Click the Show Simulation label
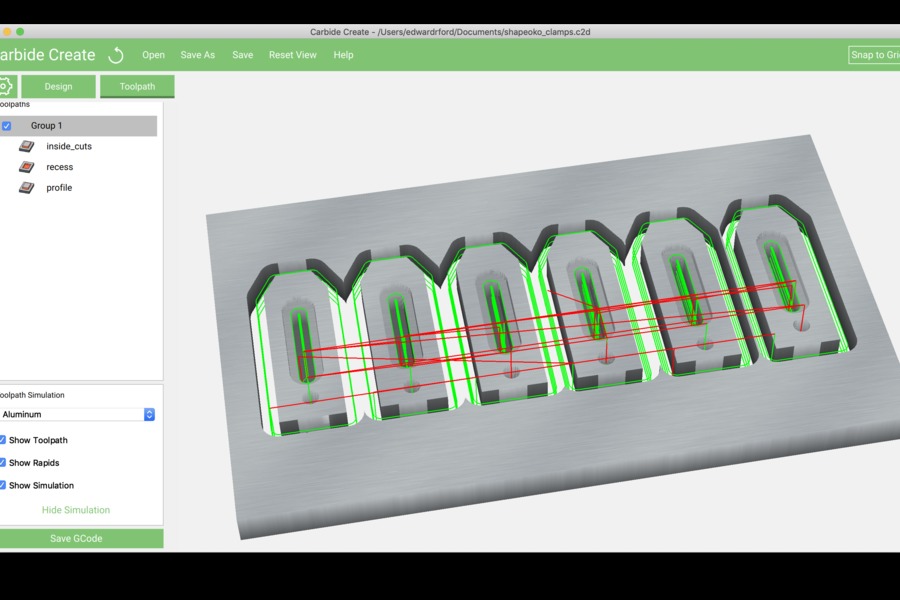900x600 pixels. click(41, 485)
